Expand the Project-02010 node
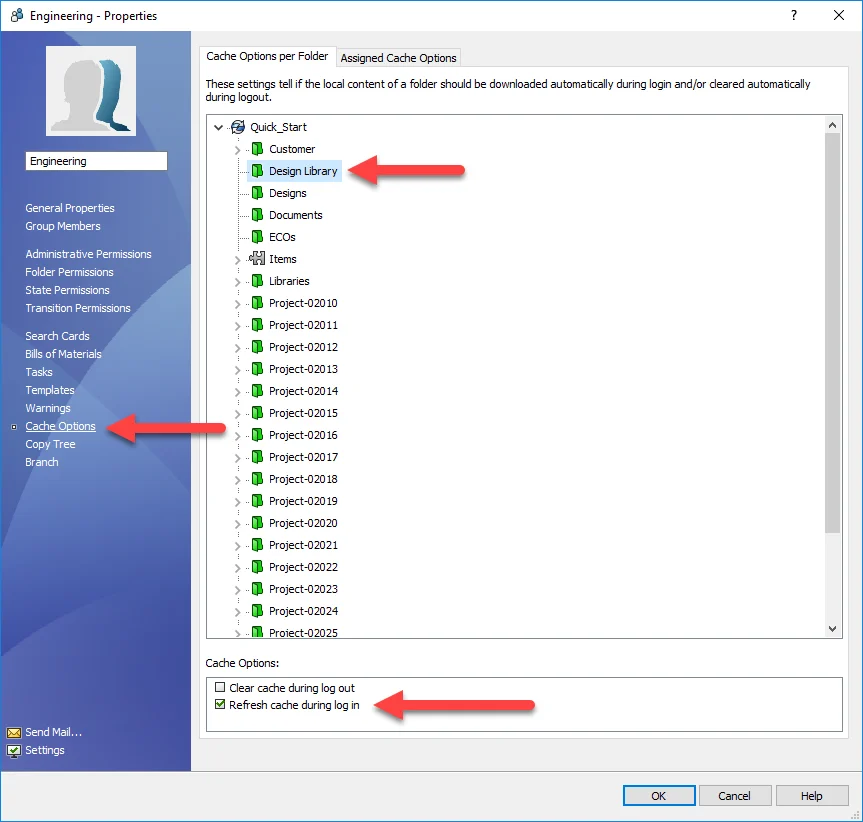 (x=237, y=304)
